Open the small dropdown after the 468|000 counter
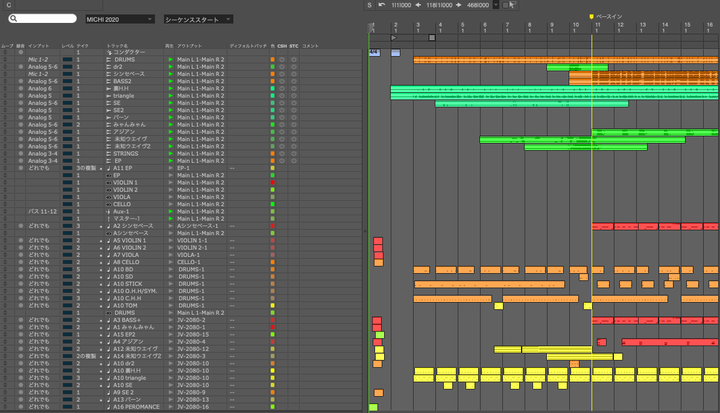 [x=493, y=5]
